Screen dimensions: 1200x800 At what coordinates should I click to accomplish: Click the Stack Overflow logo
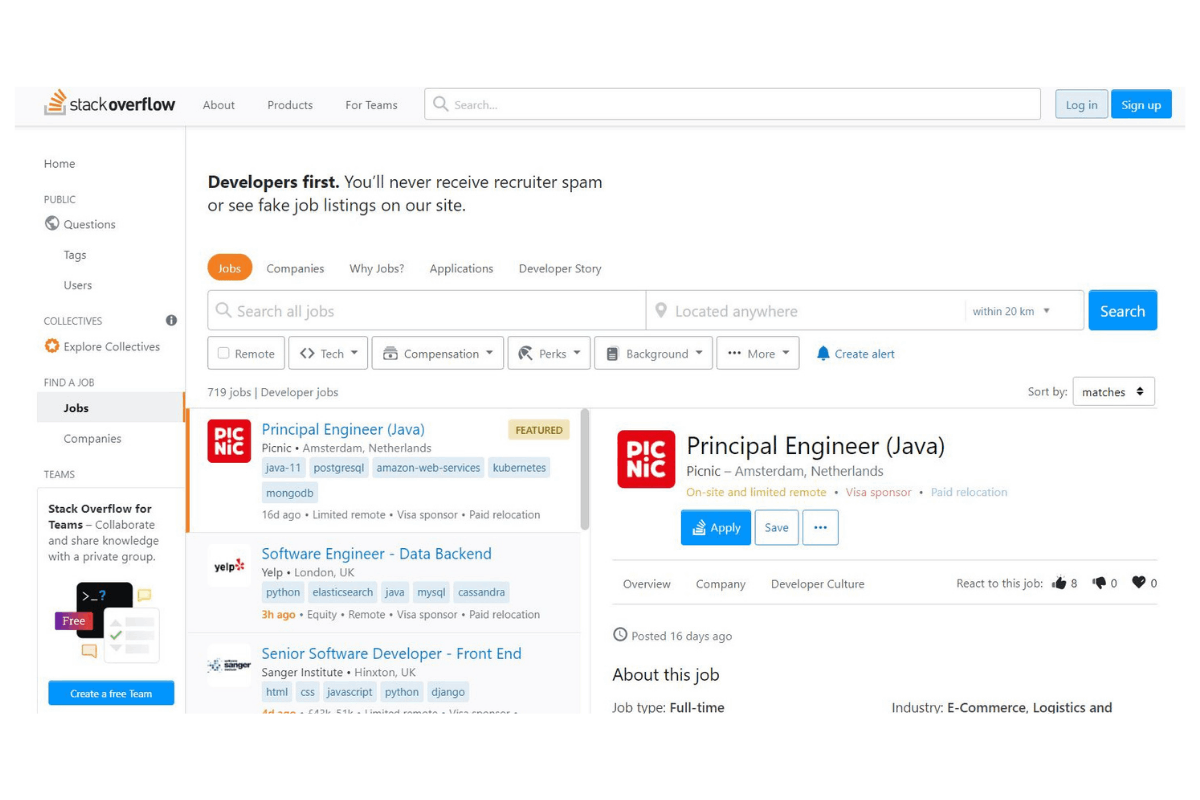tap(110, 104)
